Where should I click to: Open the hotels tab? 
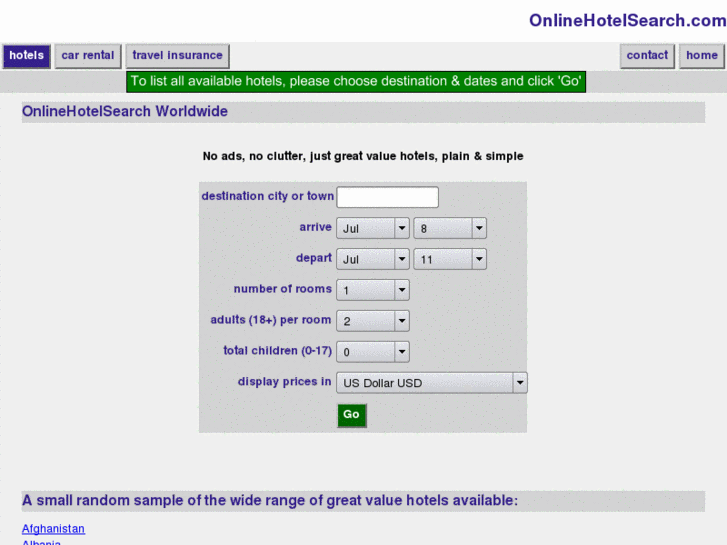26,56
